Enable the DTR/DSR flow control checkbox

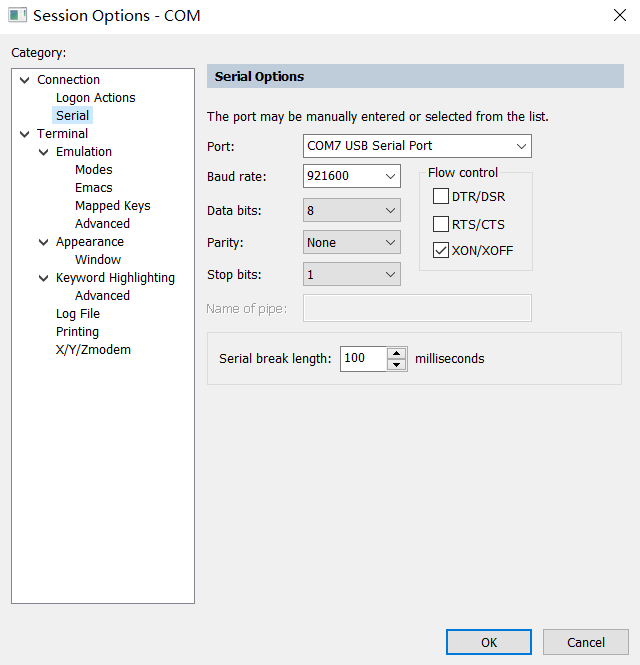pyautogui.click(x=441, y=196)
